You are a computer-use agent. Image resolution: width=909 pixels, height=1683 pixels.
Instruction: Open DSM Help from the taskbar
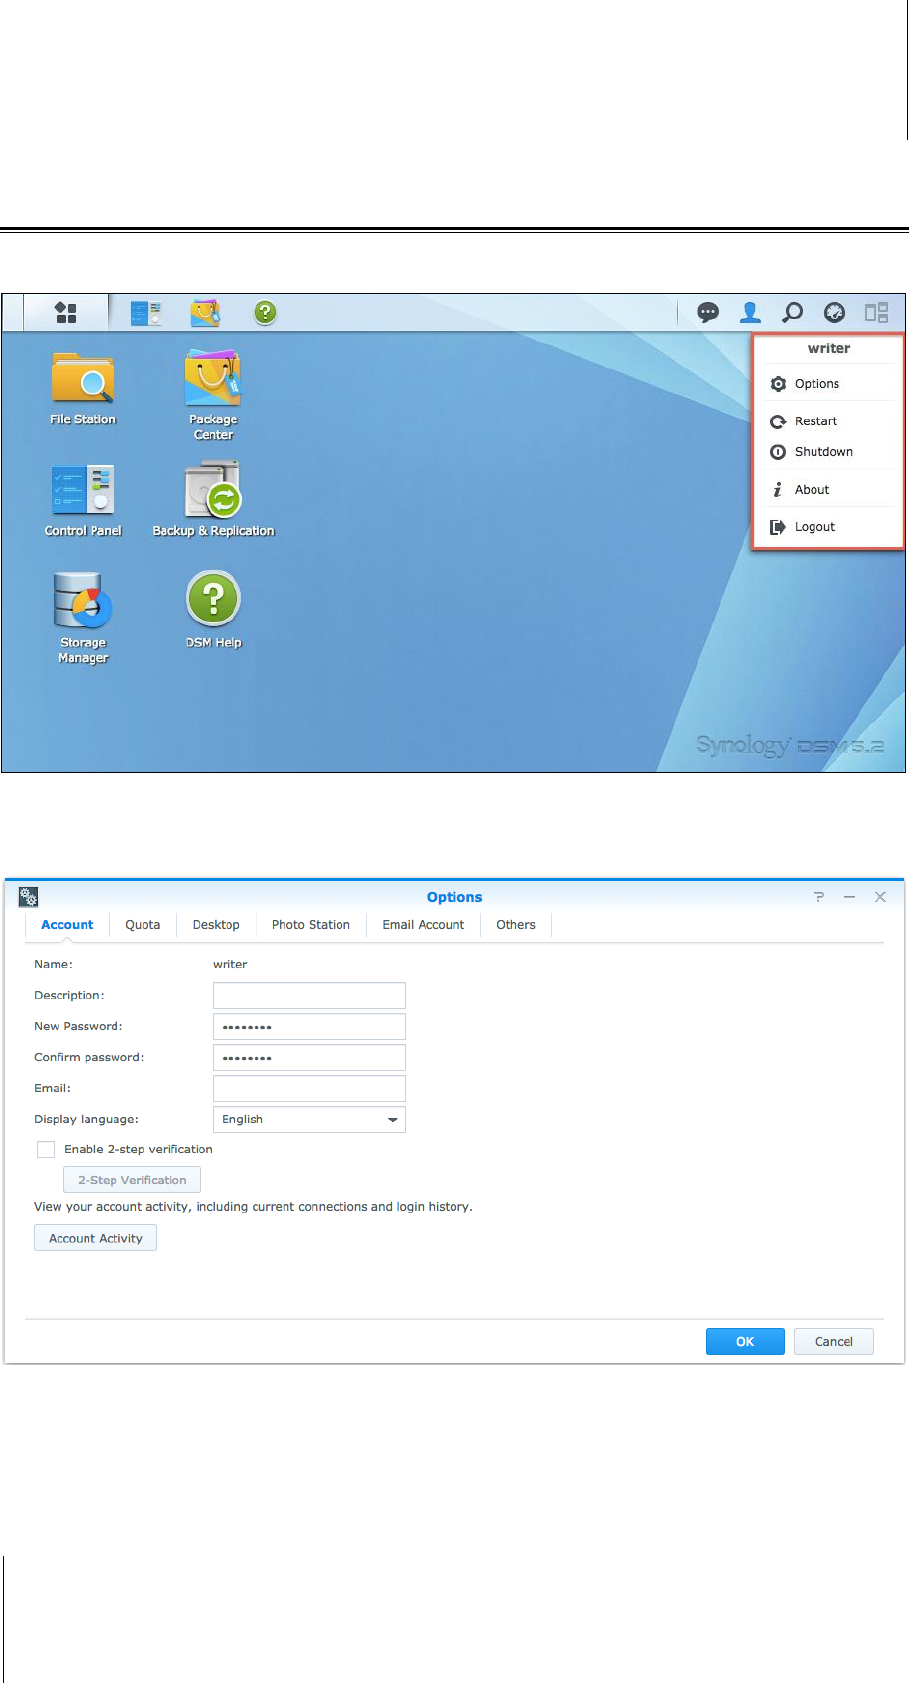(x=265, y=313)
